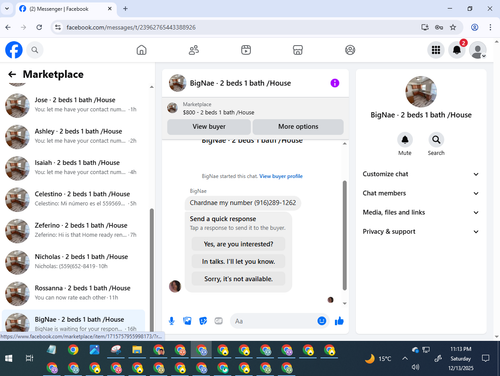Click the More options button
The width and height of the screenshot is (500, 376).
tap(298, 127)
